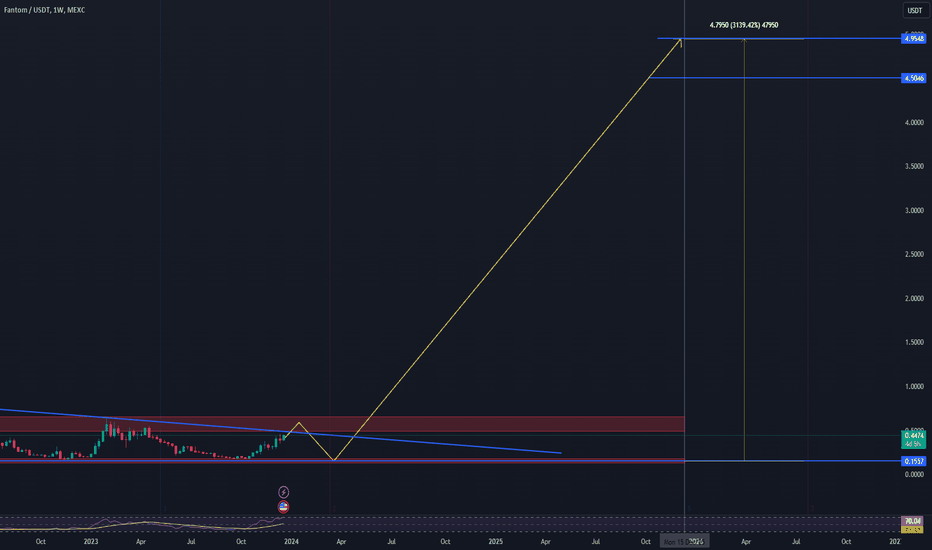Click the highlighted crosshair date label on time axis
The image size is (932, 550).
[x=684, y=542]
